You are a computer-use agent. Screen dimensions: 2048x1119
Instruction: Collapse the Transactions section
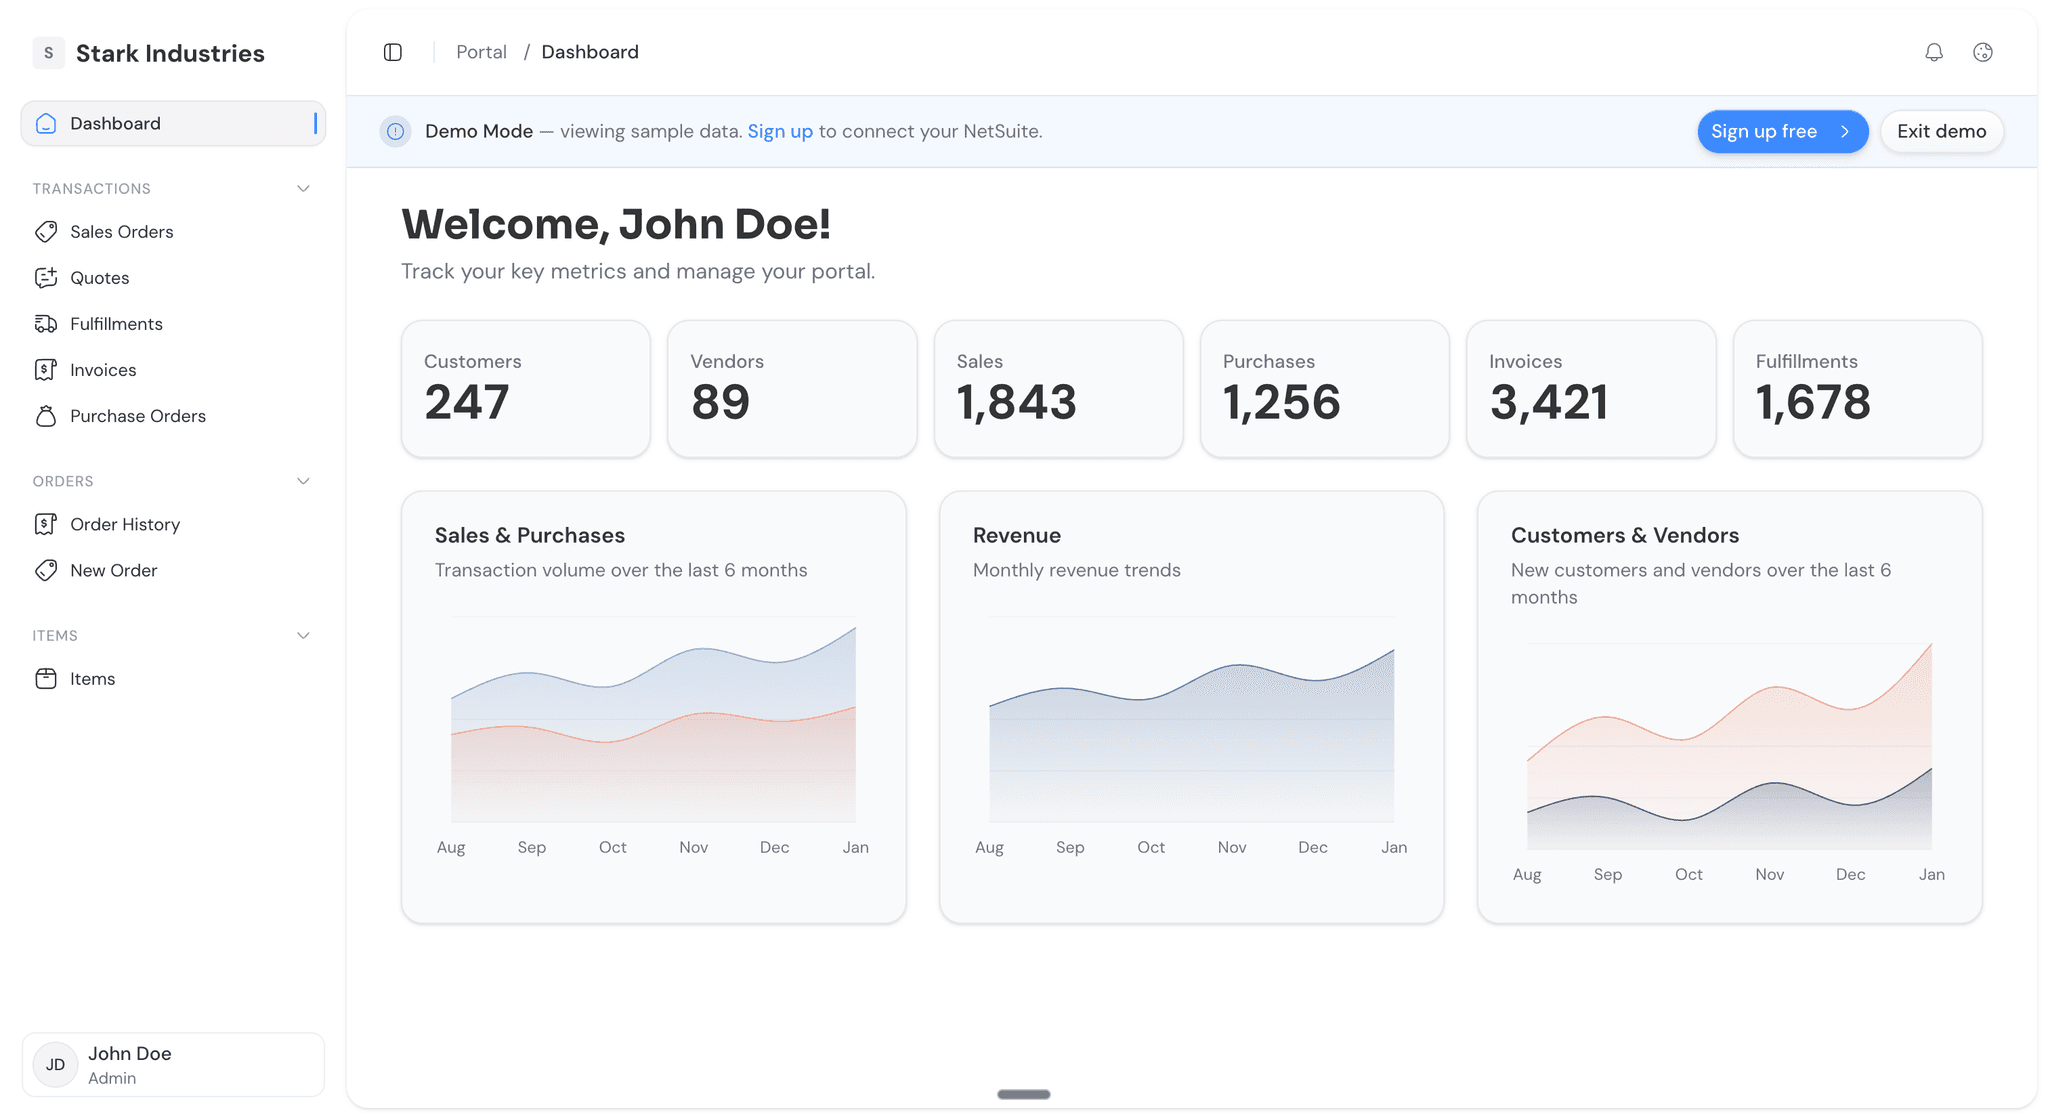pos(303,188)
